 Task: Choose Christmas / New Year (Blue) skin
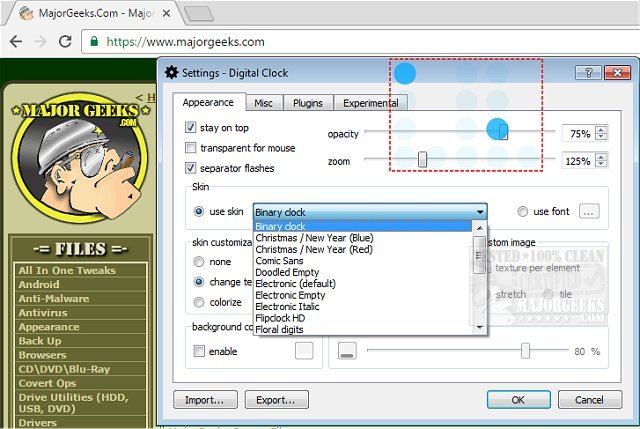pyautogui.click(x=362, y=238)
